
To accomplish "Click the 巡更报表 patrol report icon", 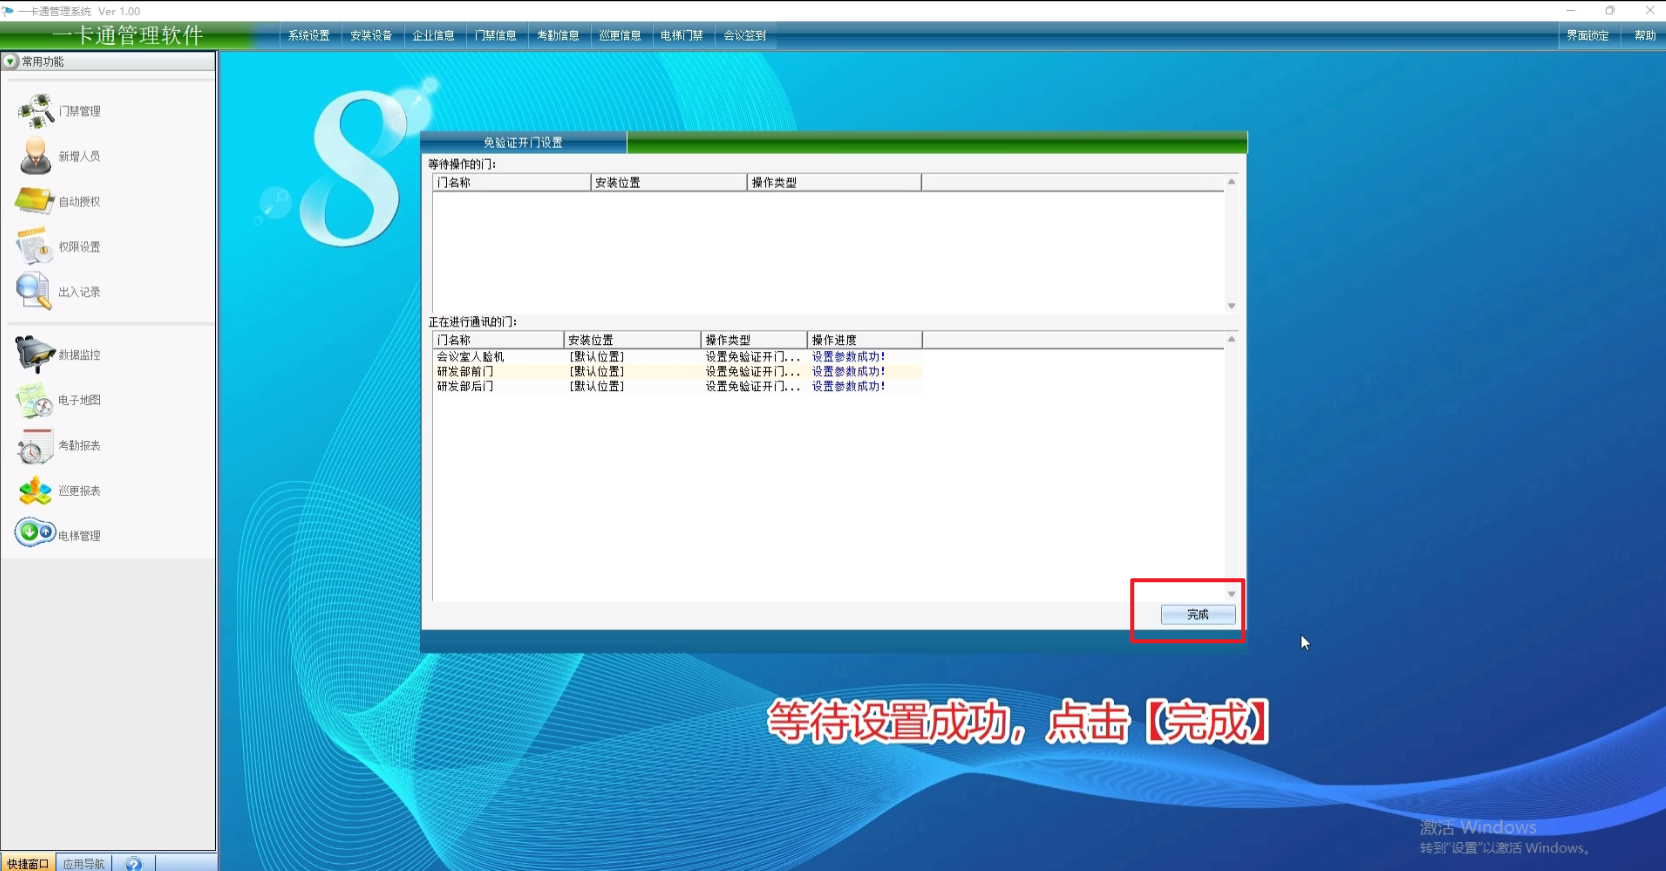I will coord(35,491).
